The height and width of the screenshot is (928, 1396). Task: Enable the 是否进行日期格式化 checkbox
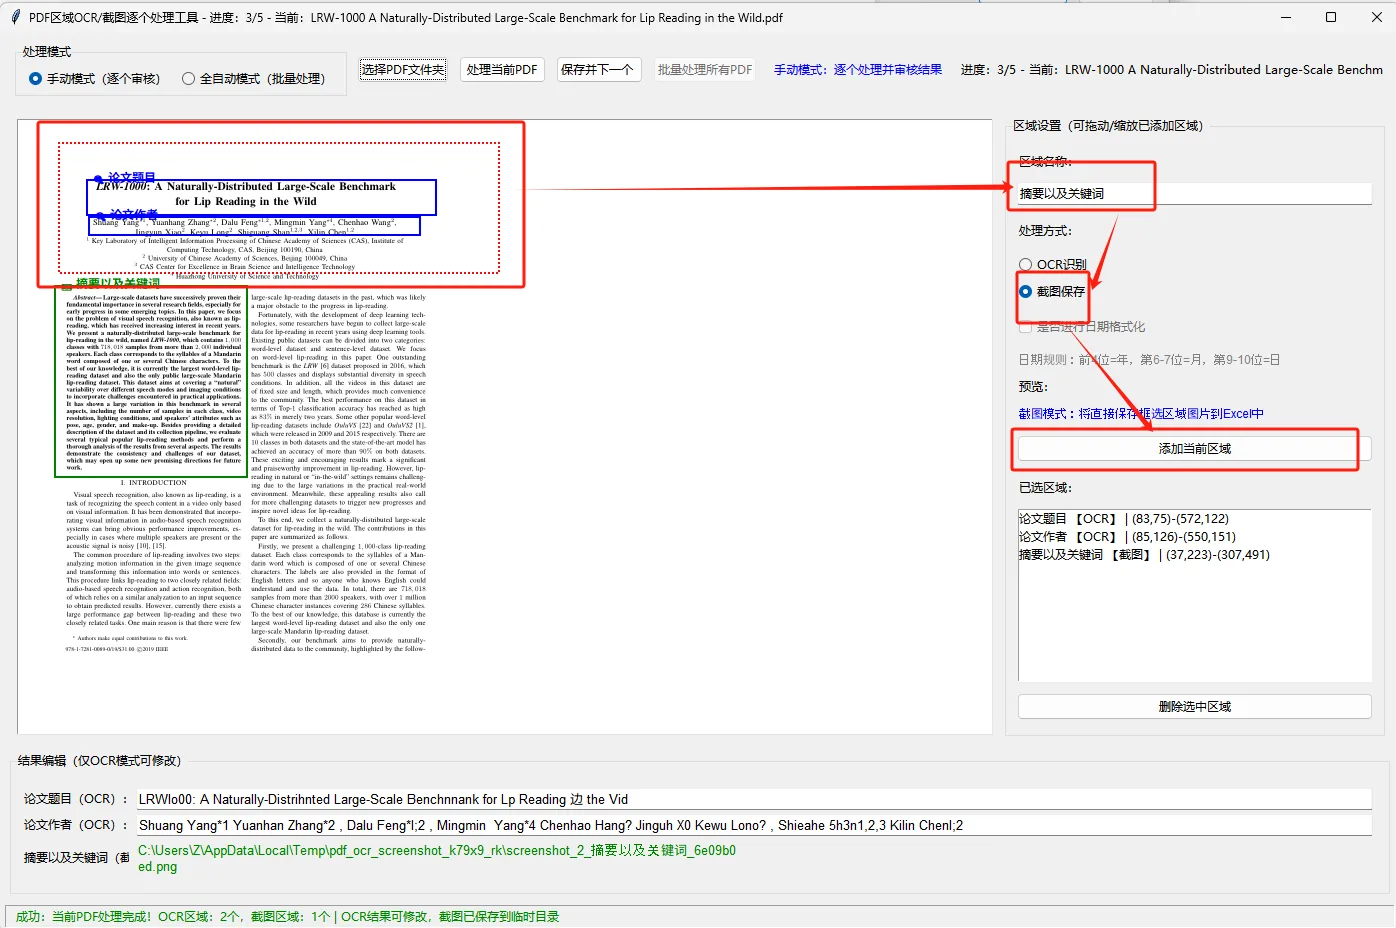[x=1026, y=326]
